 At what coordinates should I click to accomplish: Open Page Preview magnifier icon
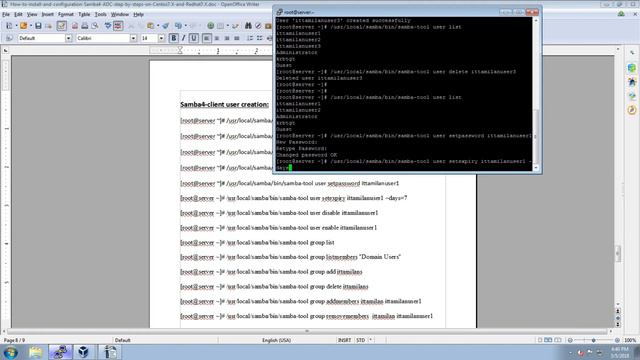point(95,26)
